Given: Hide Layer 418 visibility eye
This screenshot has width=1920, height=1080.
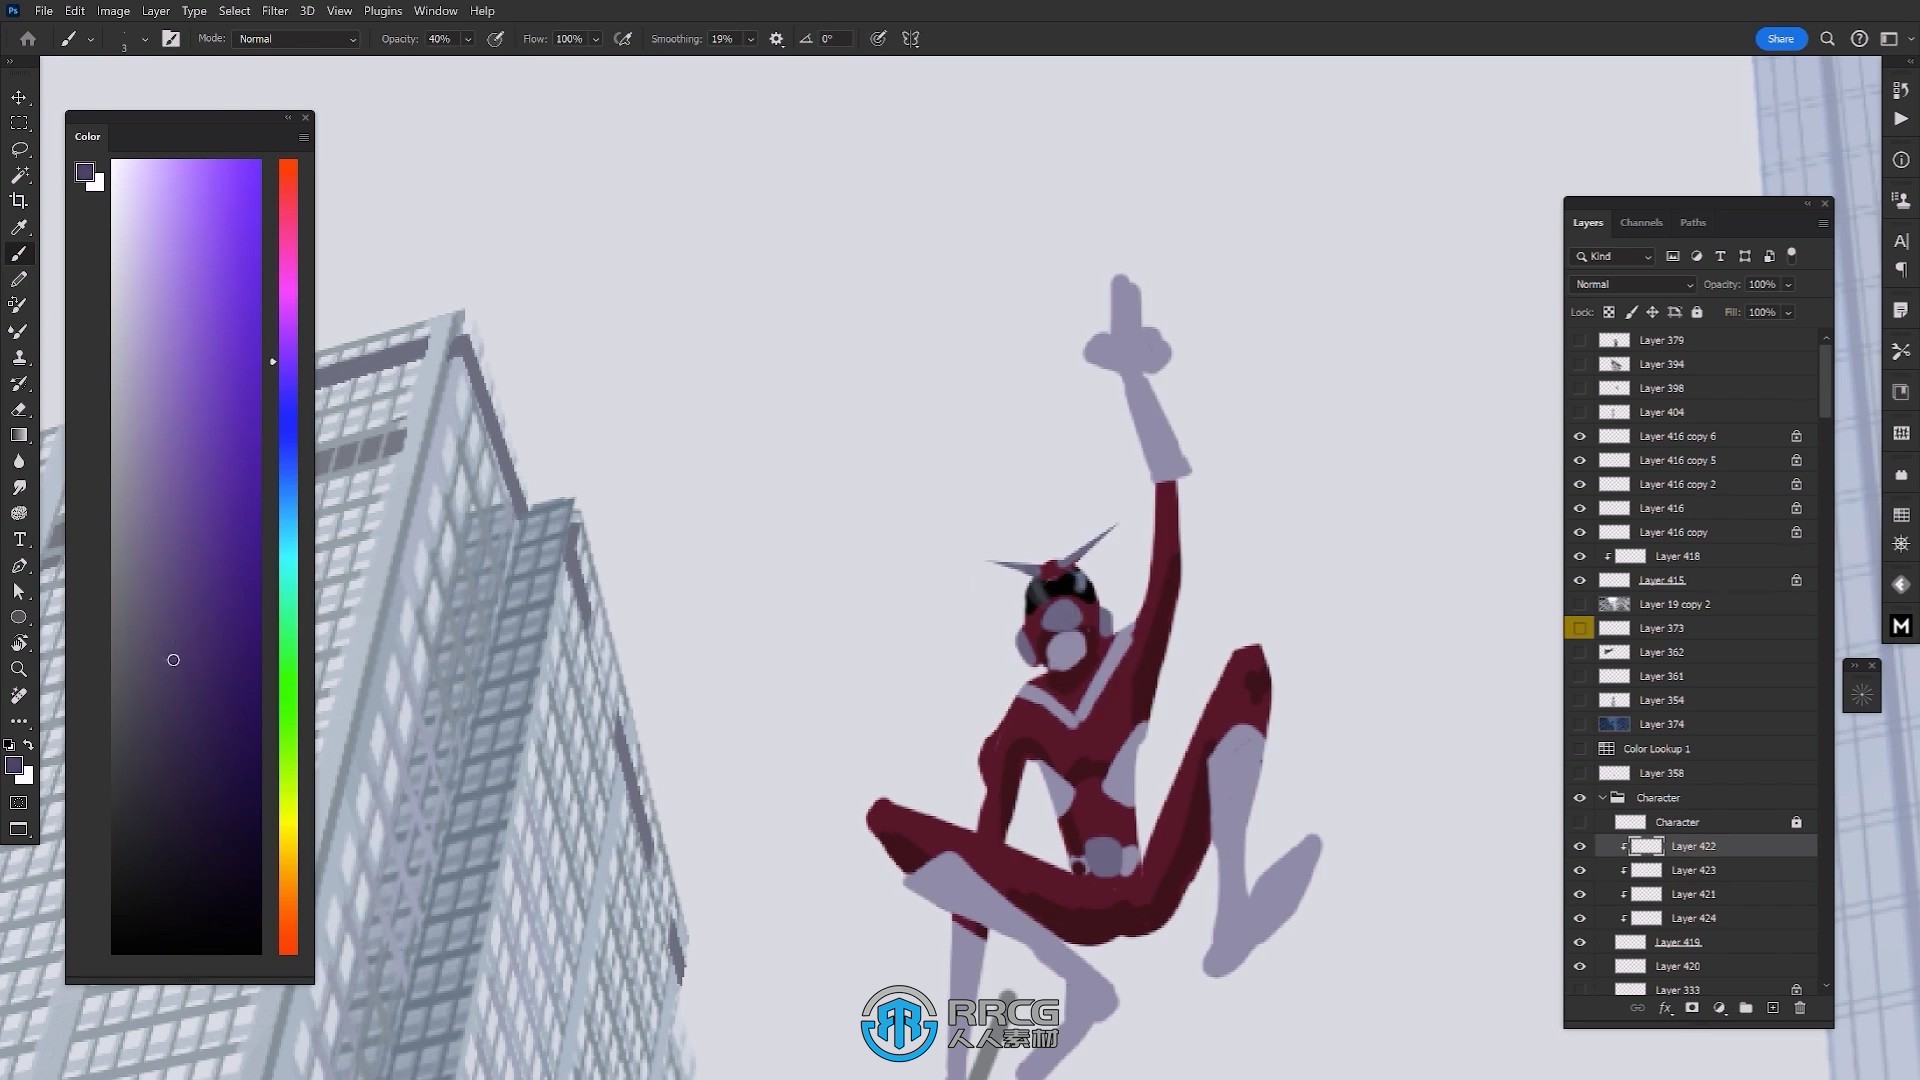Looking at the screenshot, I should 1580,556.
